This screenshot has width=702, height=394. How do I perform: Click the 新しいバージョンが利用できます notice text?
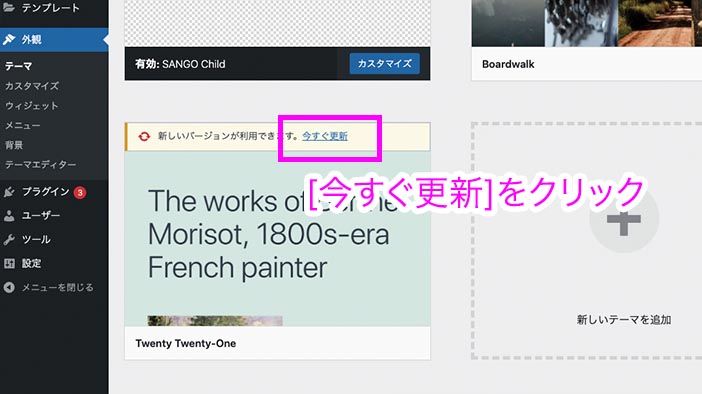click(x=228, y=136)
